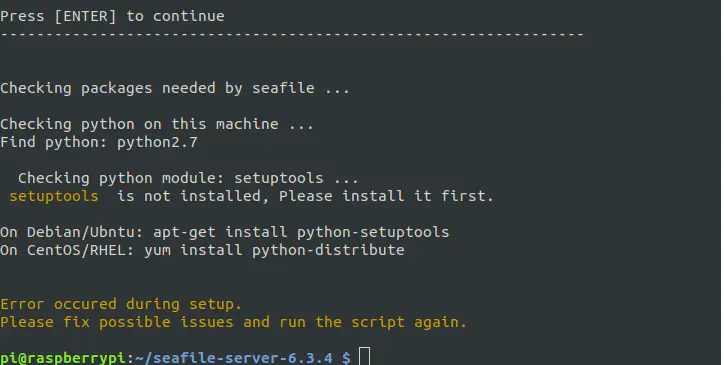Click the 'Press [ENTER] to continue' line
Image resolution: width=724 pixels, height=365 pixels.
coord(112,17)
